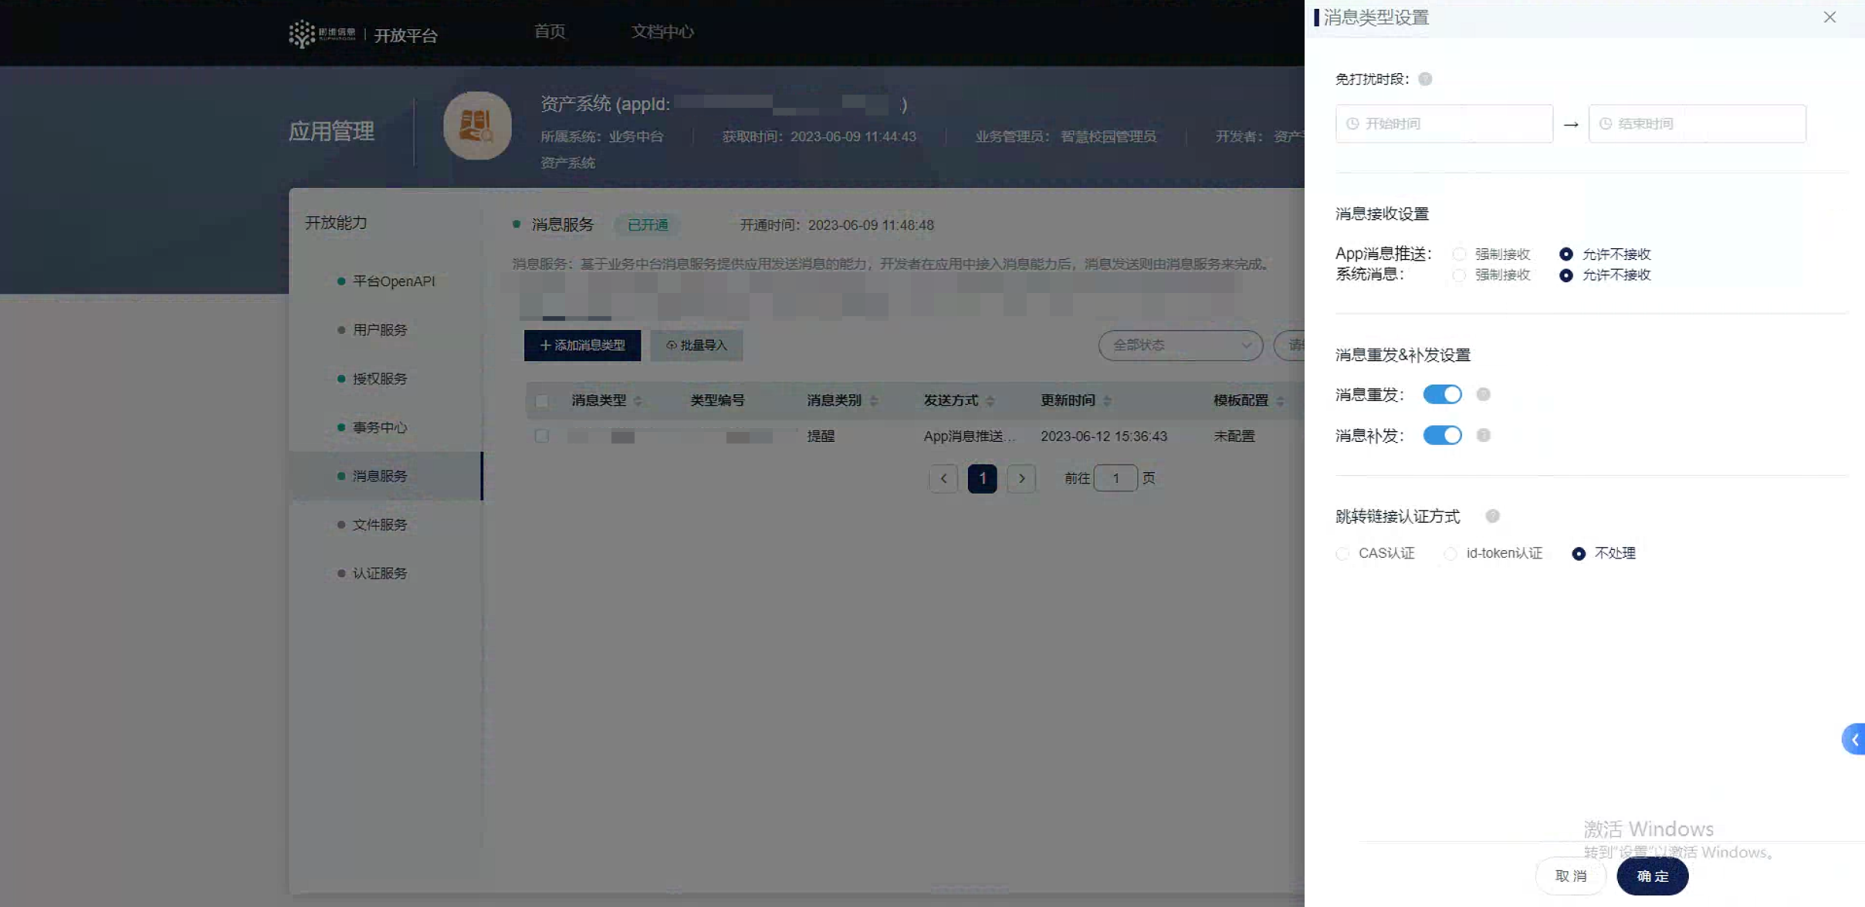Click the 批量导入 button
1865x907 pixels.
tap(696, 345)
